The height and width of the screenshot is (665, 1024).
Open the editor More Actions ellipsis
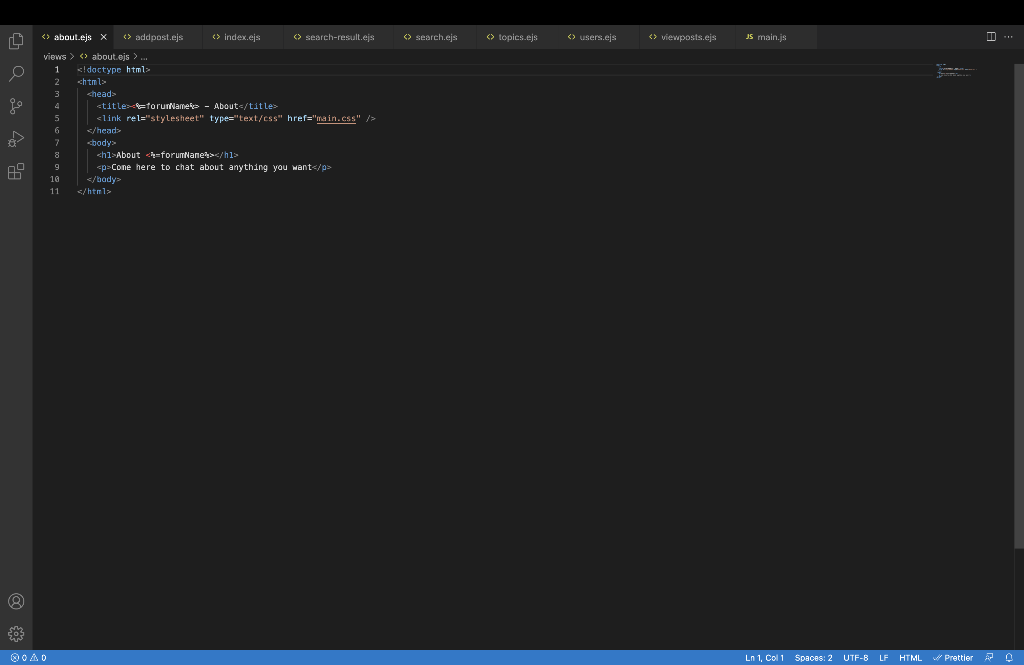1008,37
